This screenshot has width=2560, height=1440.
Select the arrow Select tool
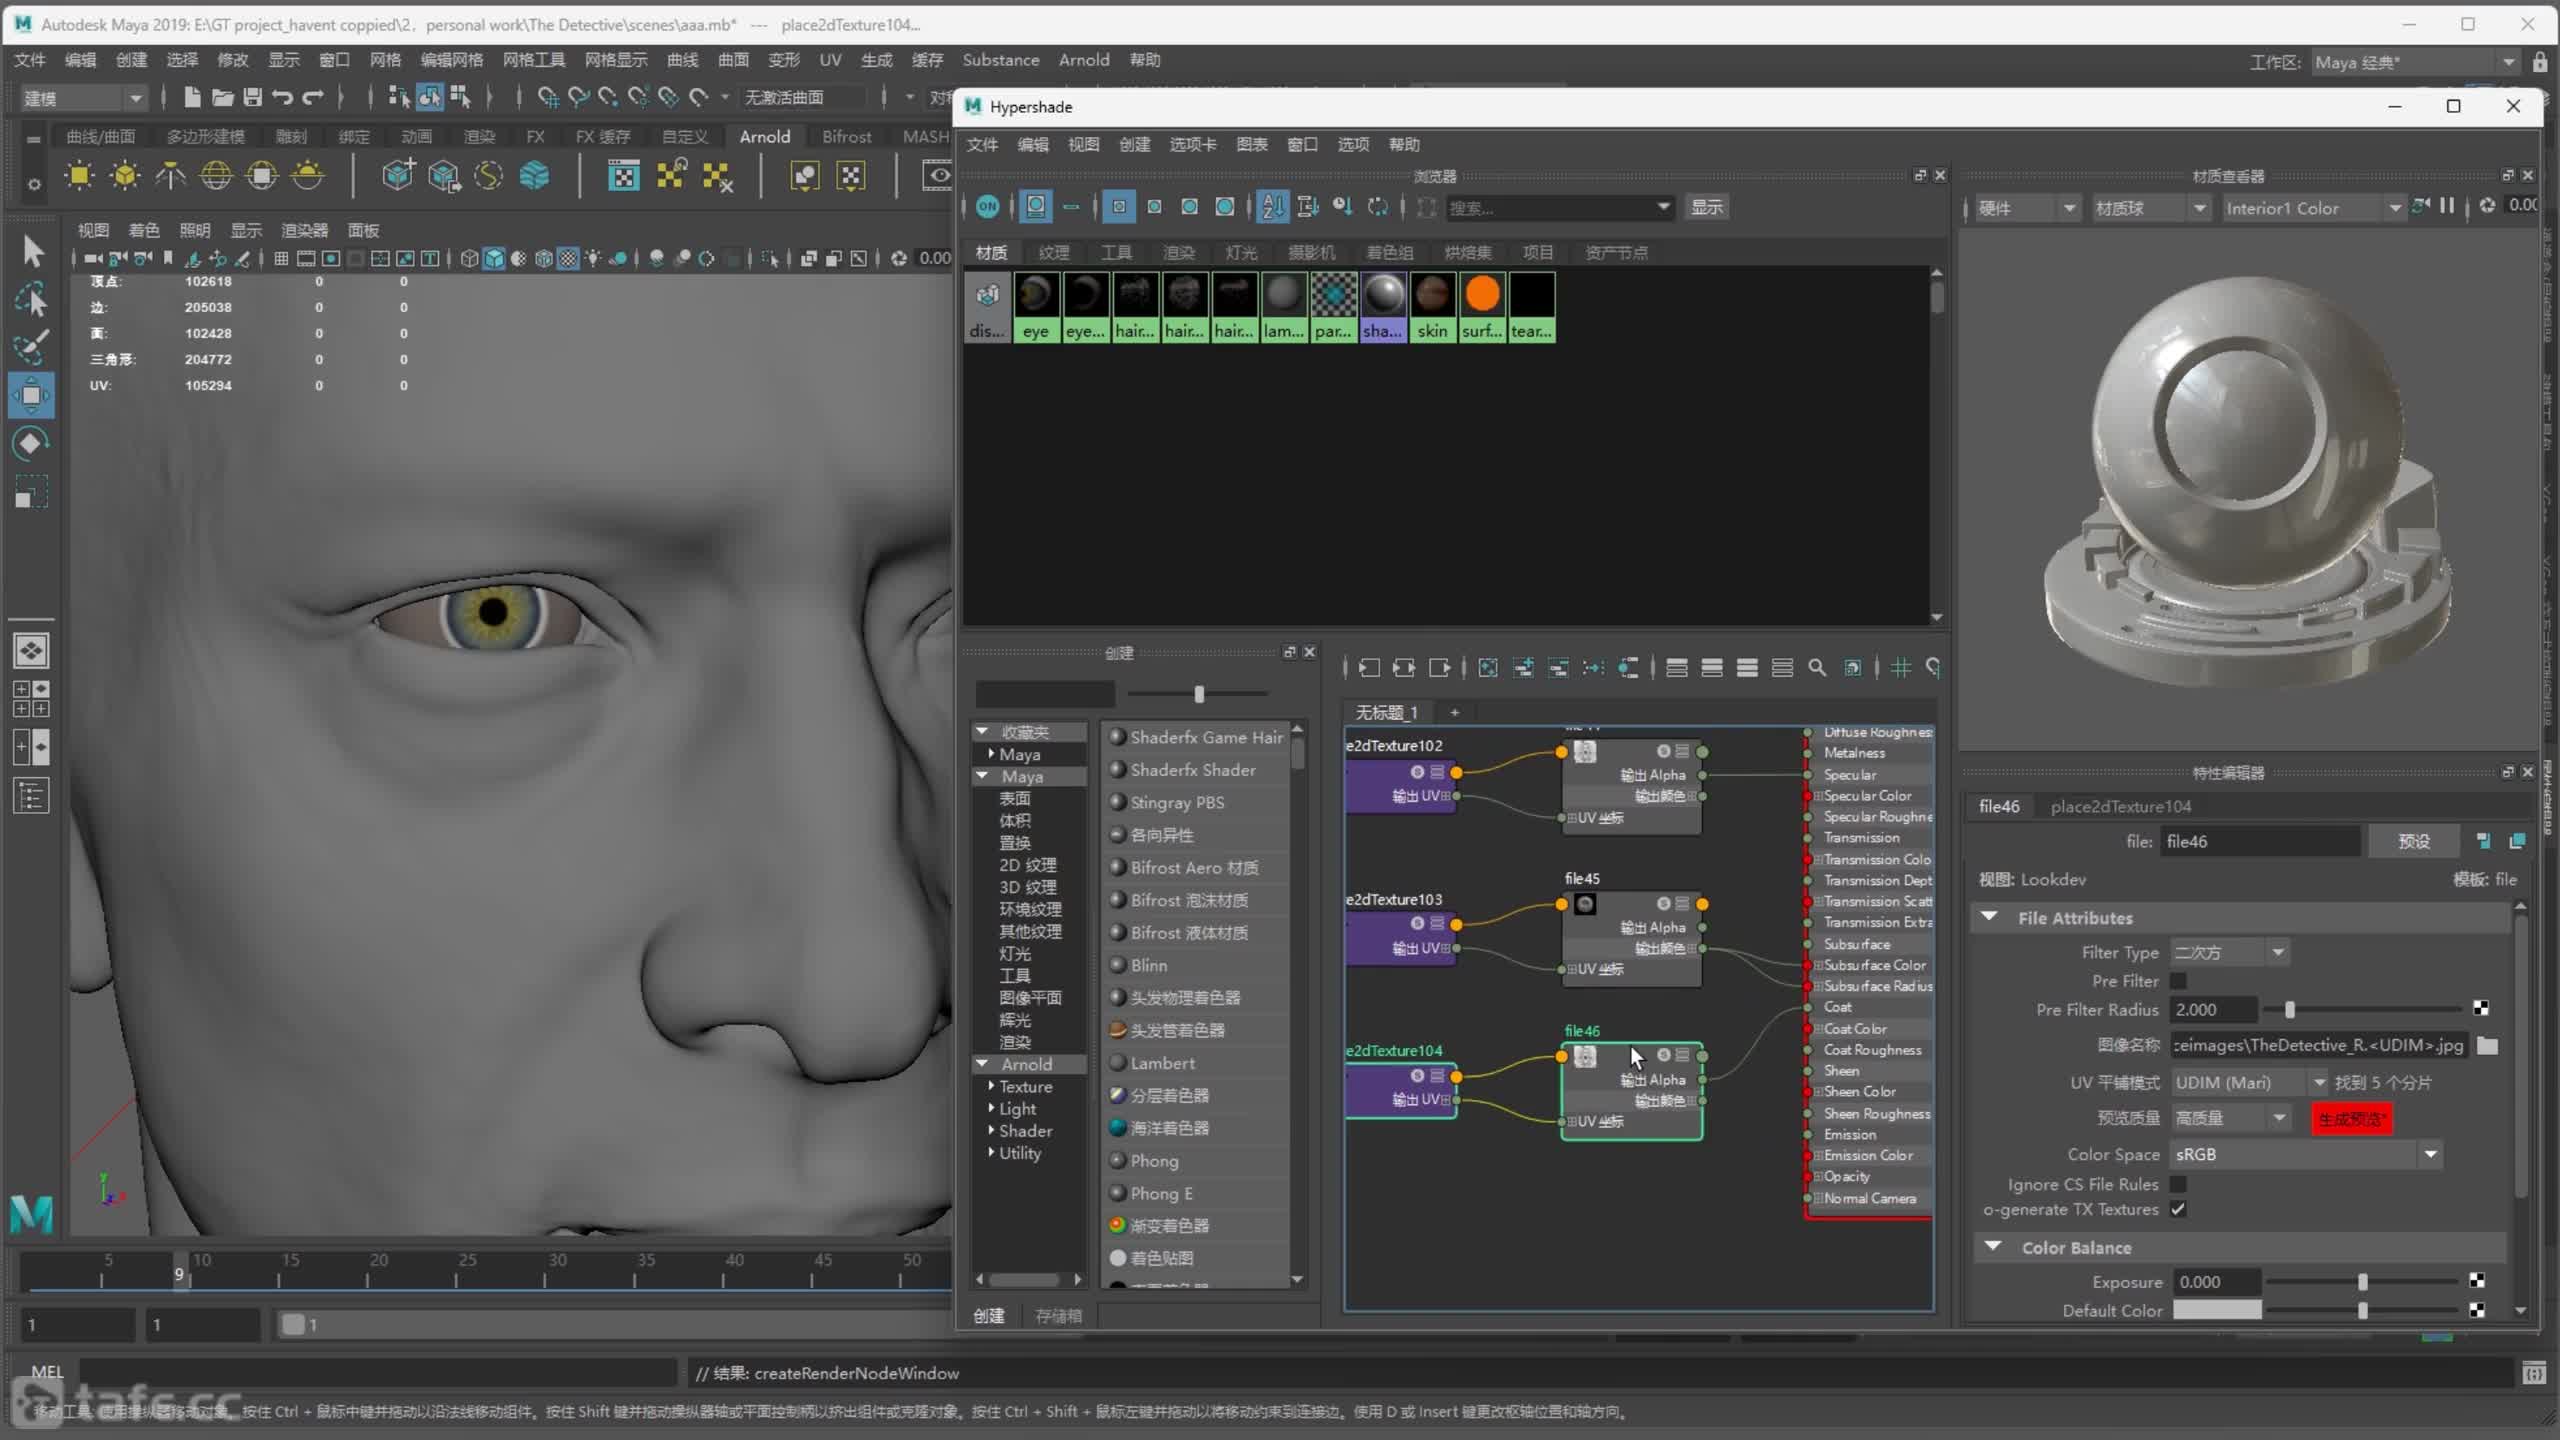(32, 251)
